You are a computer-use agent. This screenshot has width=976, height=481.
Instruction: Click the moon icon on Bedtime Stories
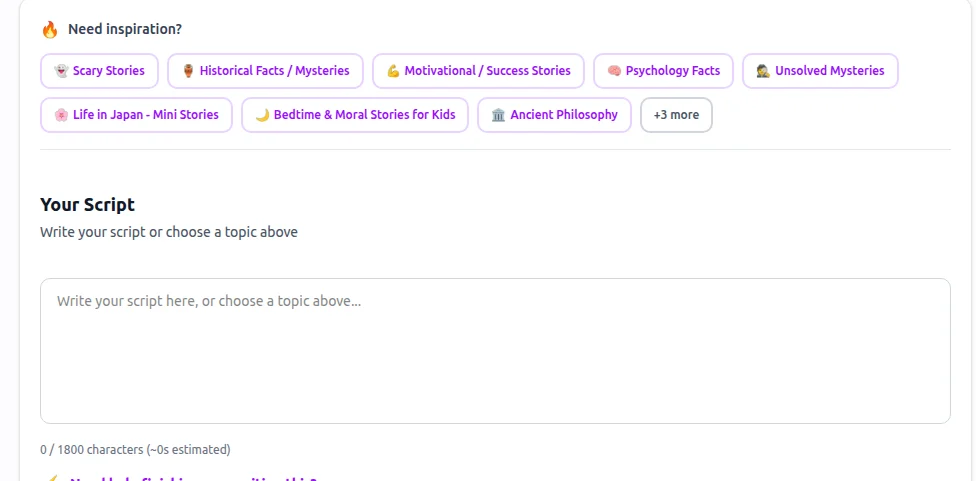pyautogui.click(x=262, y=115)
